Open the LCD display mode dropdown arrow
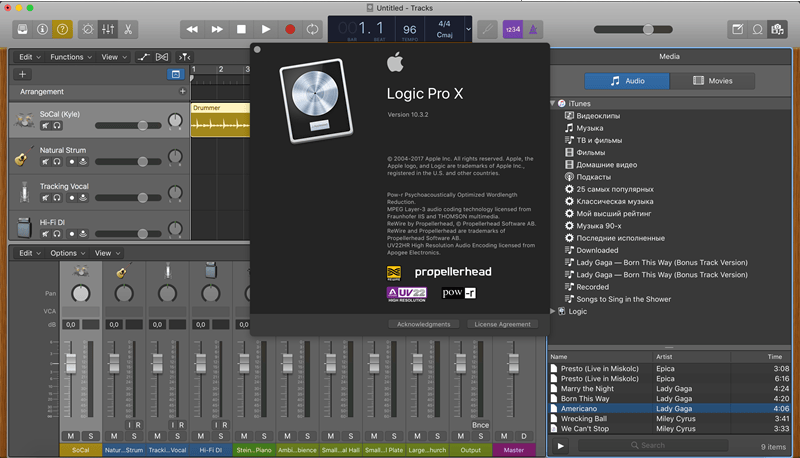The image size is (800, 458). point(468,29)
